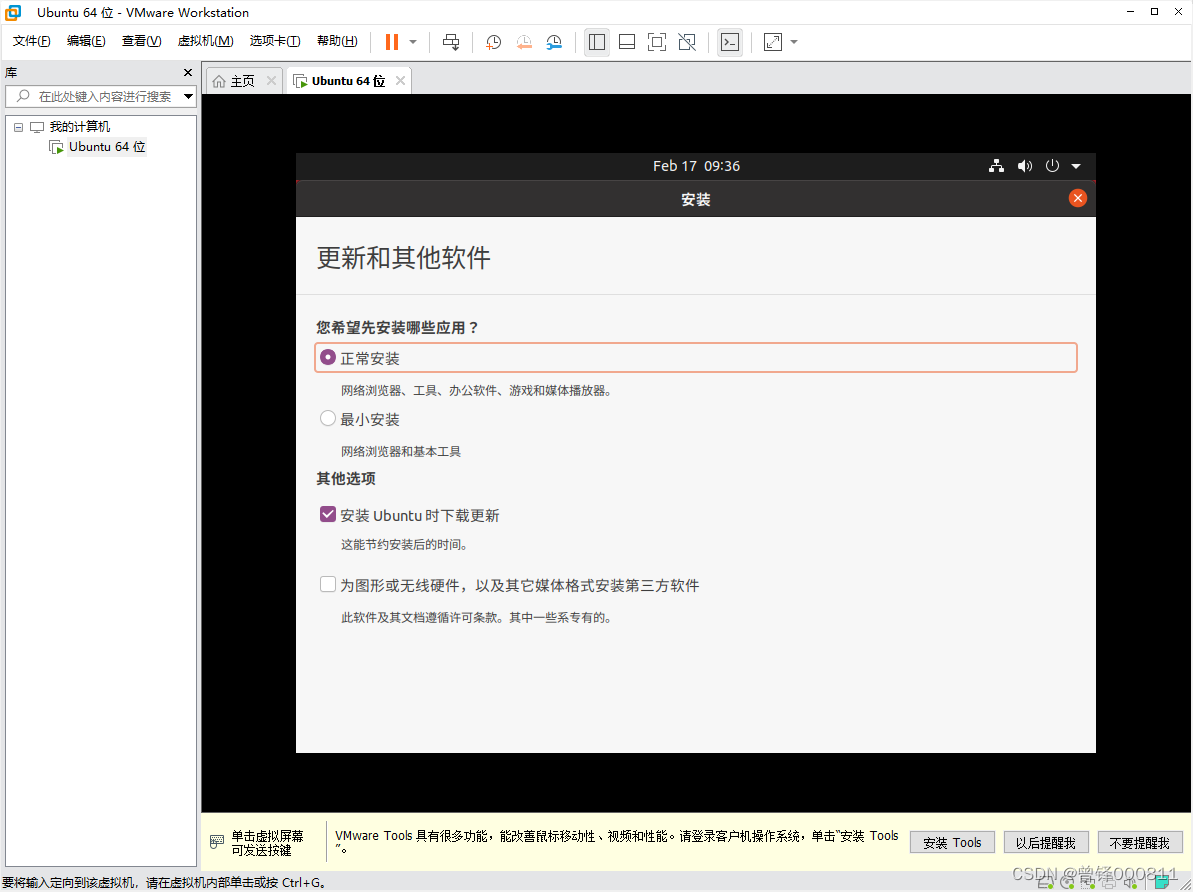
Task: Open the 帮助(H) menu
Action: pos(337,41)
